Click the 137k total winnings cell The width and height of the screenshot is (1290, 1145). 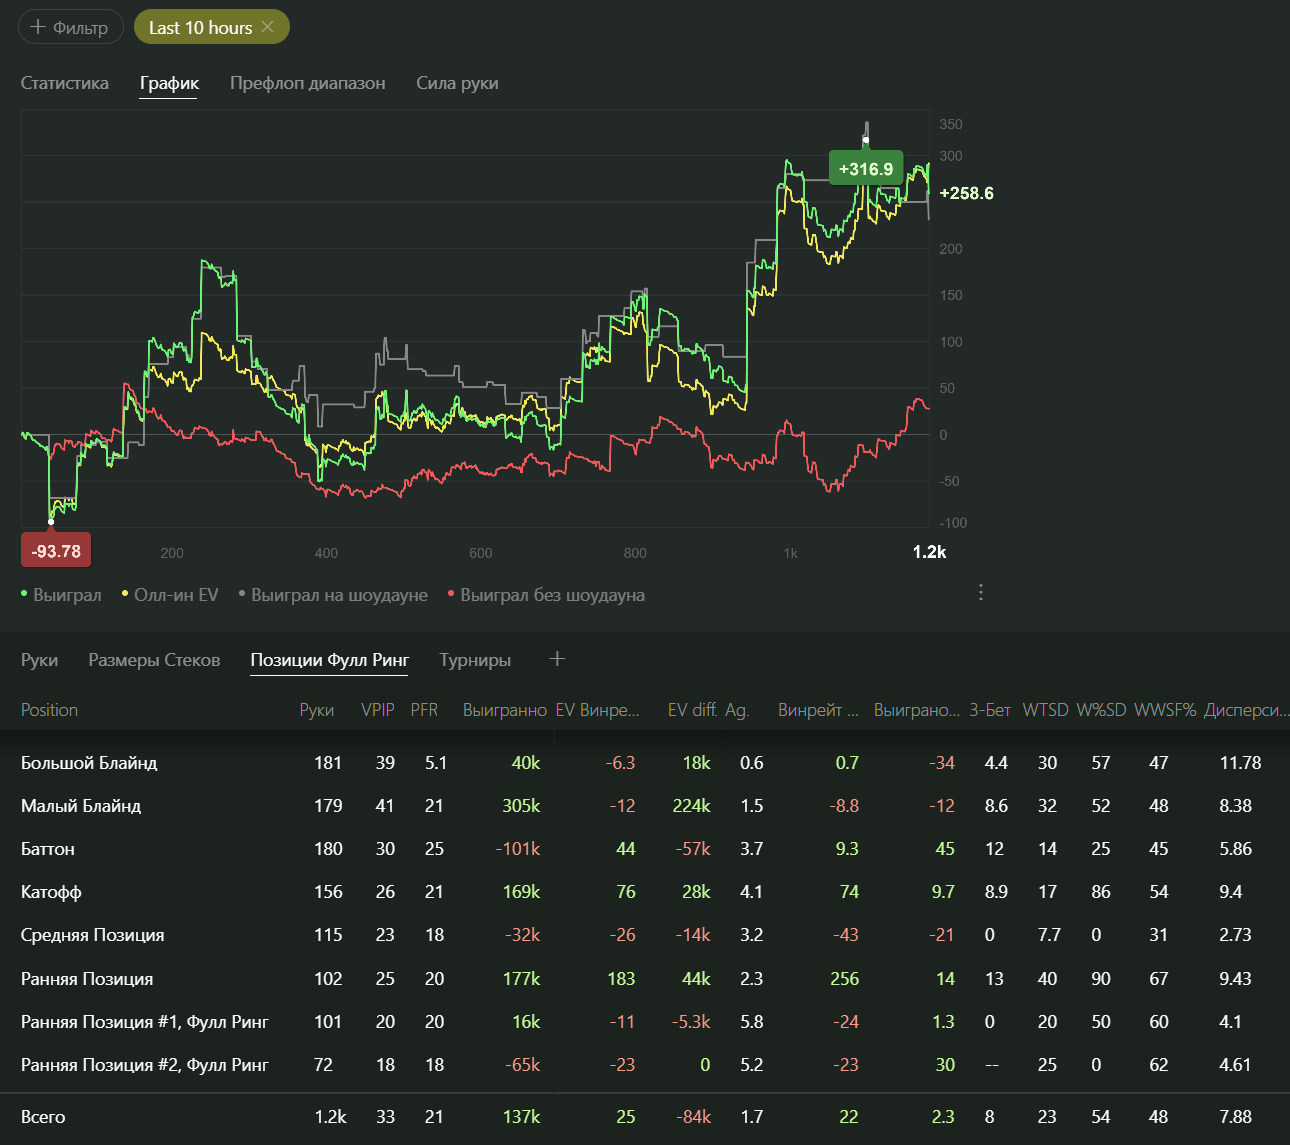(x=521, y=1117)
